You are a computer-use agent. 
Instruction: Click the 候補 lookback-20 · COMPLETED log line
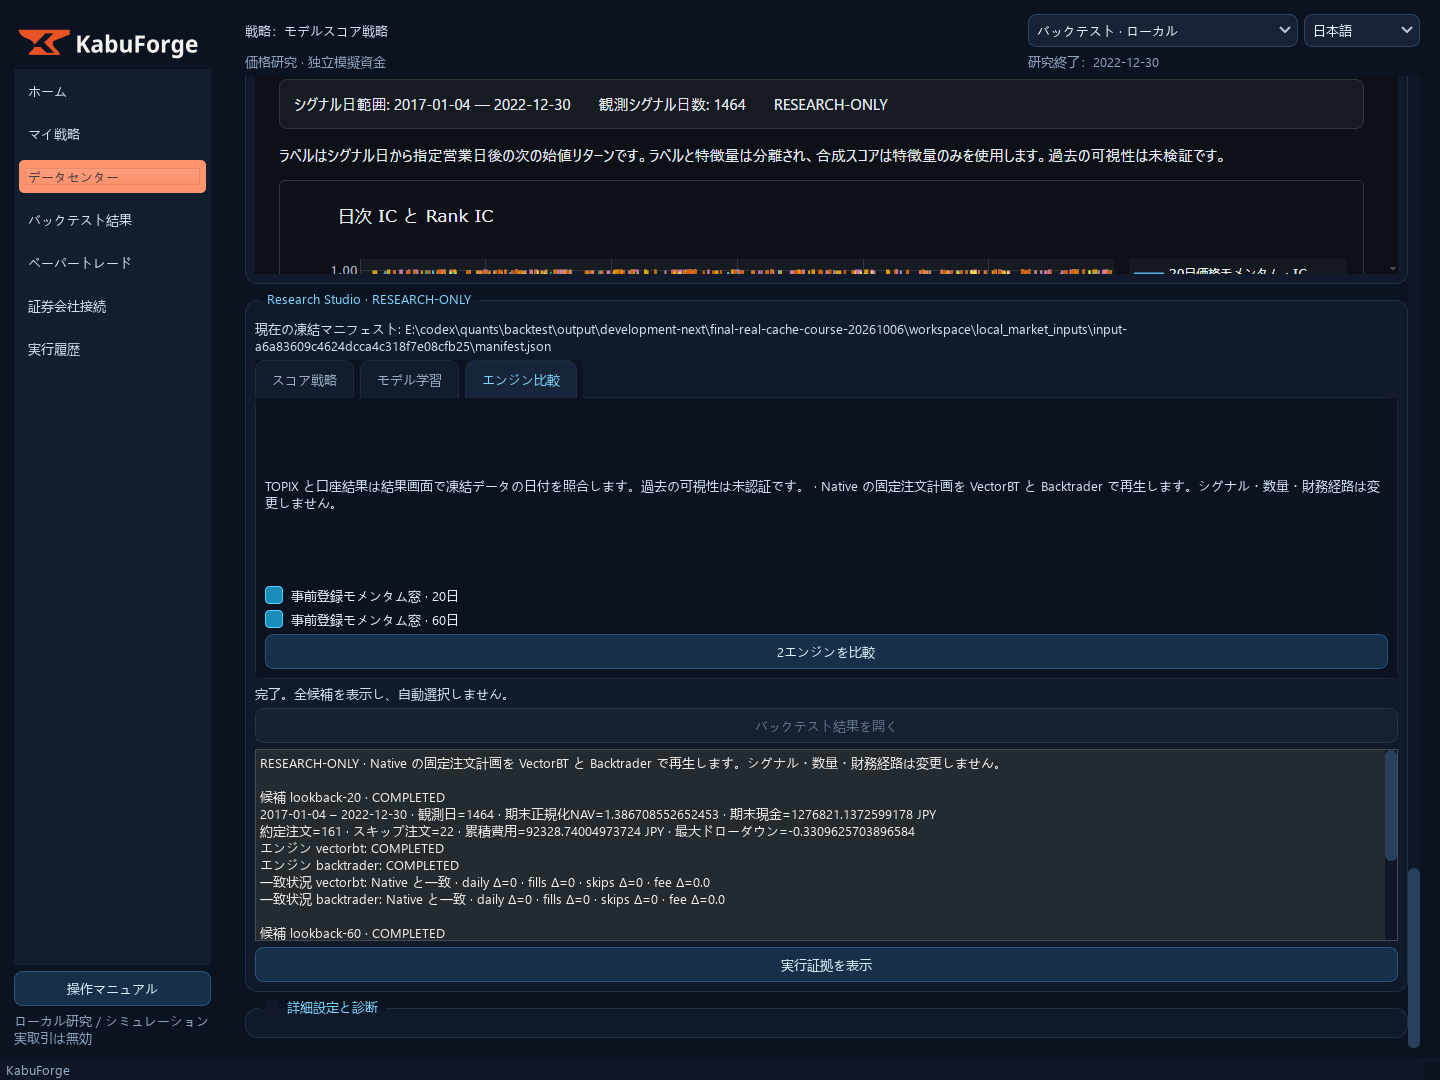[x=352, y=797]
